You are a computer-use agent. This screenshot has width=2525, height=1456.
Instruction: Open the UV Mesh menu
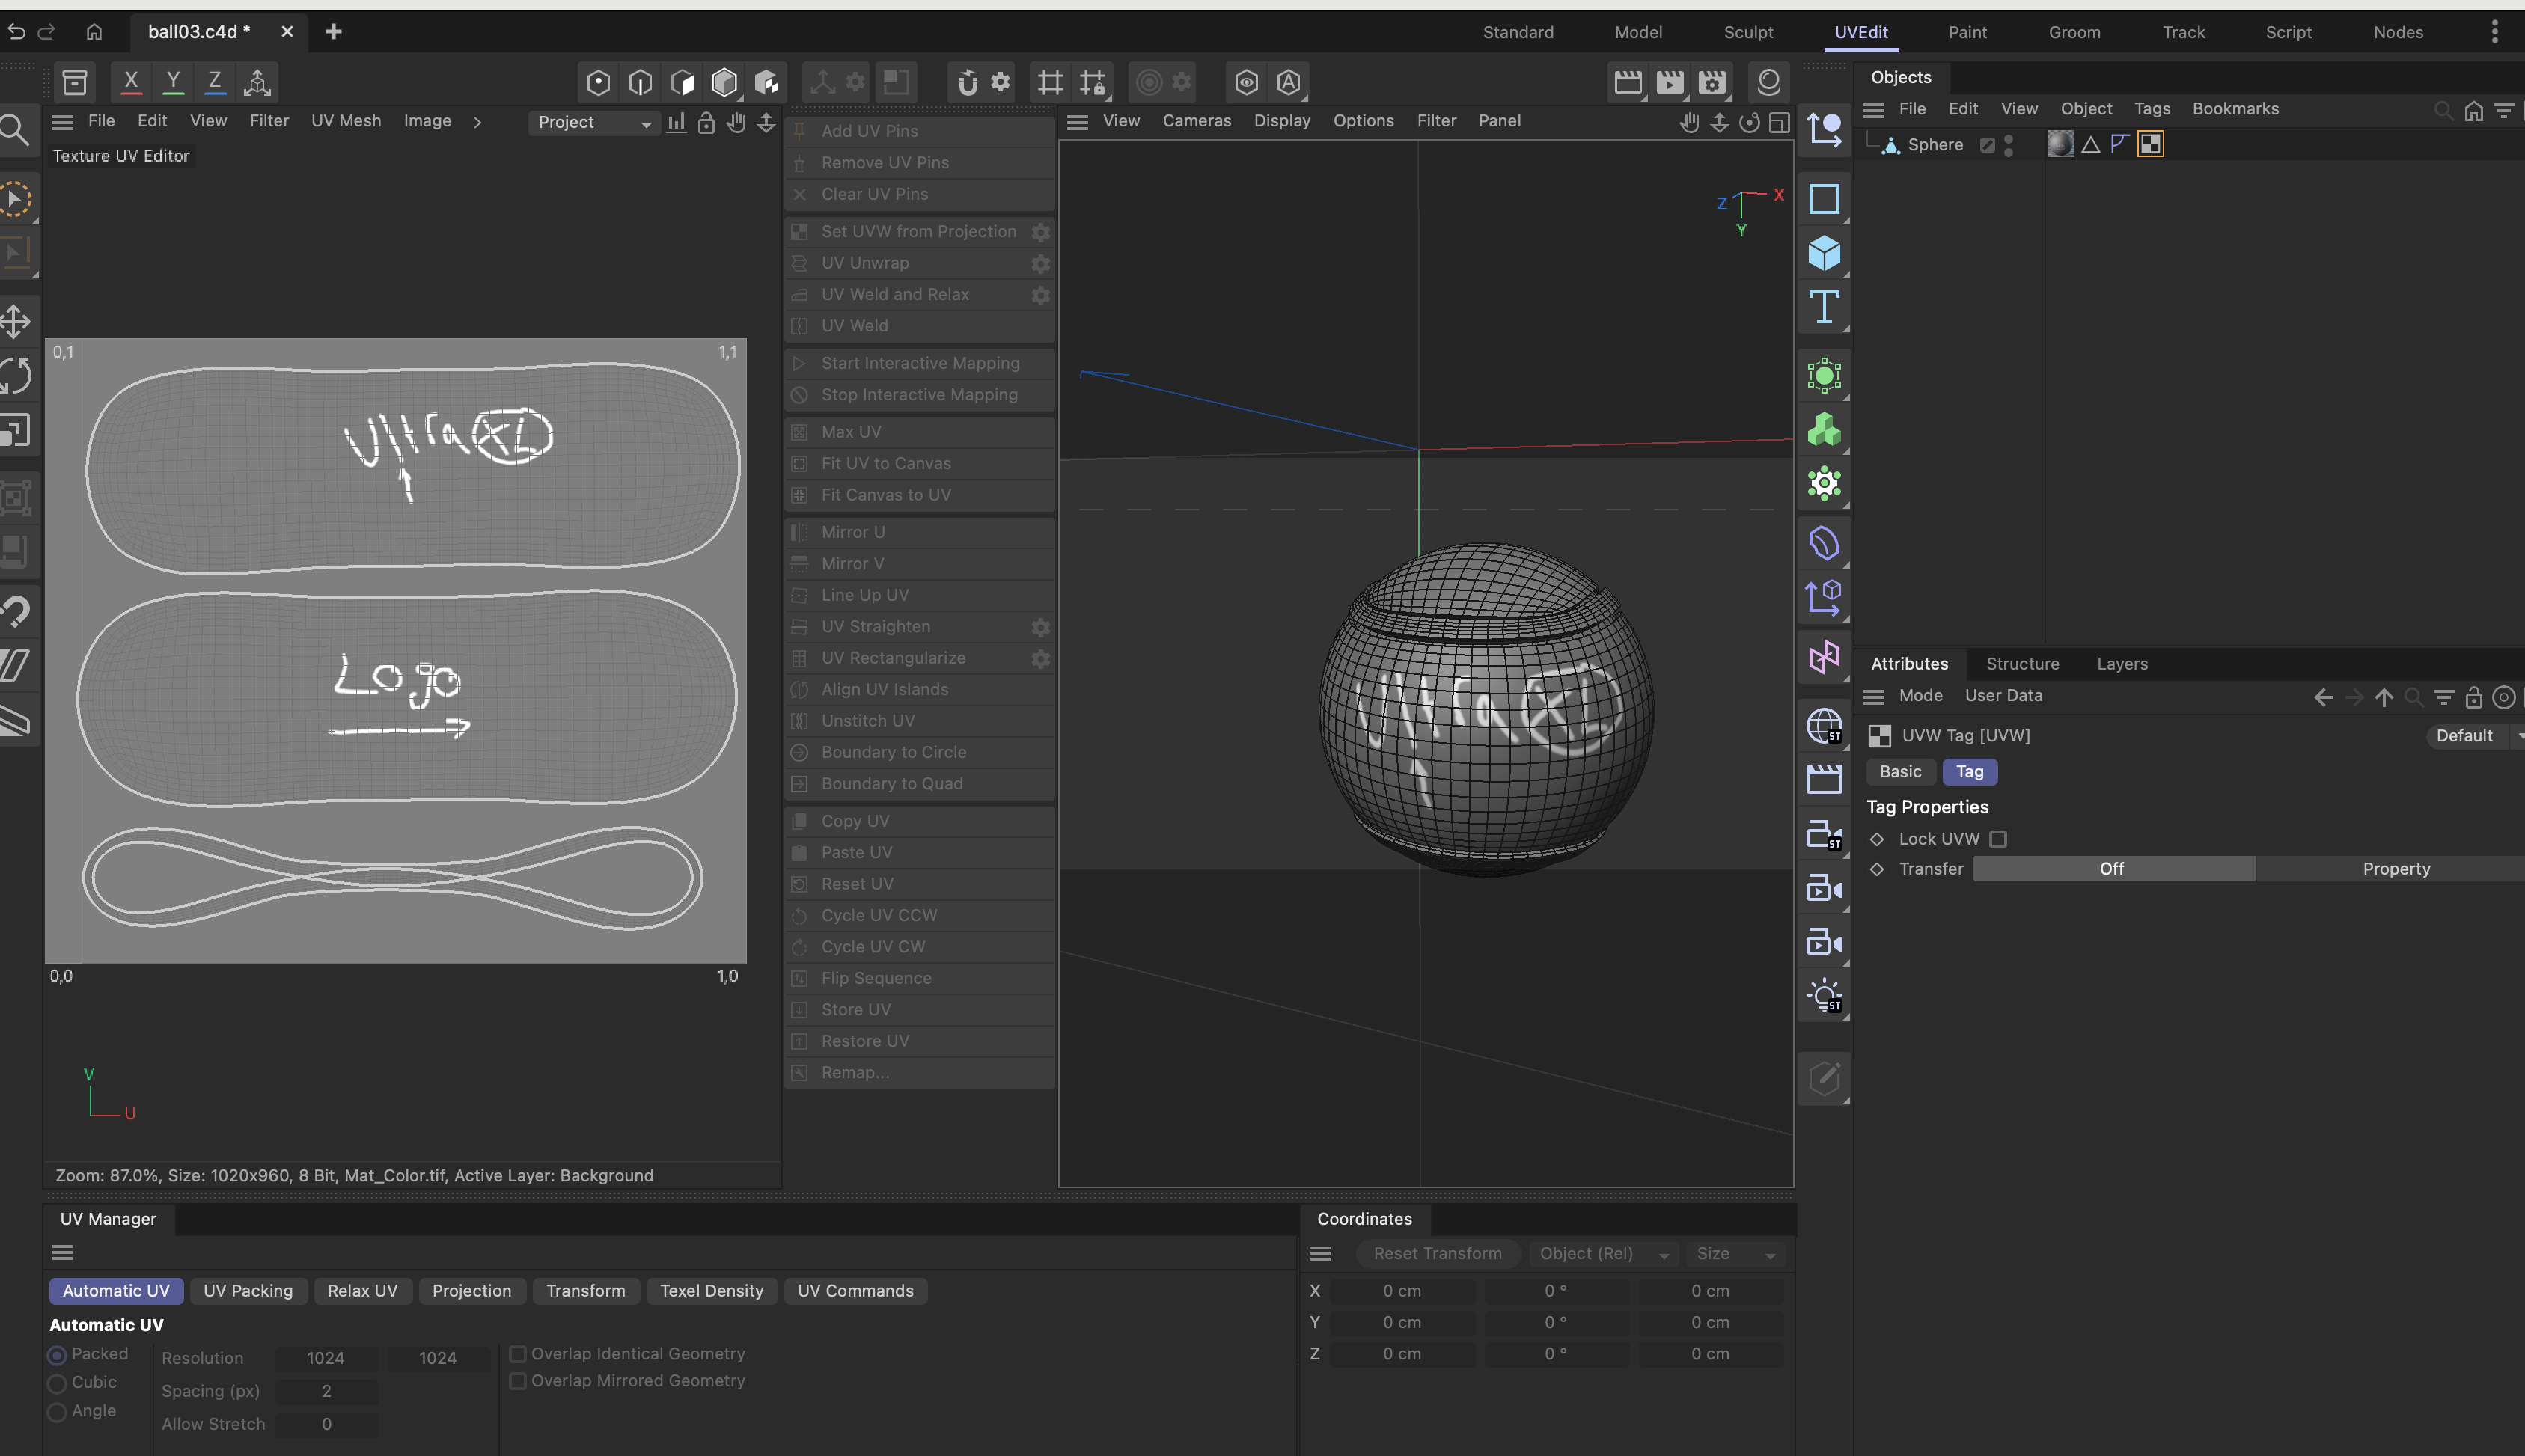345,121
